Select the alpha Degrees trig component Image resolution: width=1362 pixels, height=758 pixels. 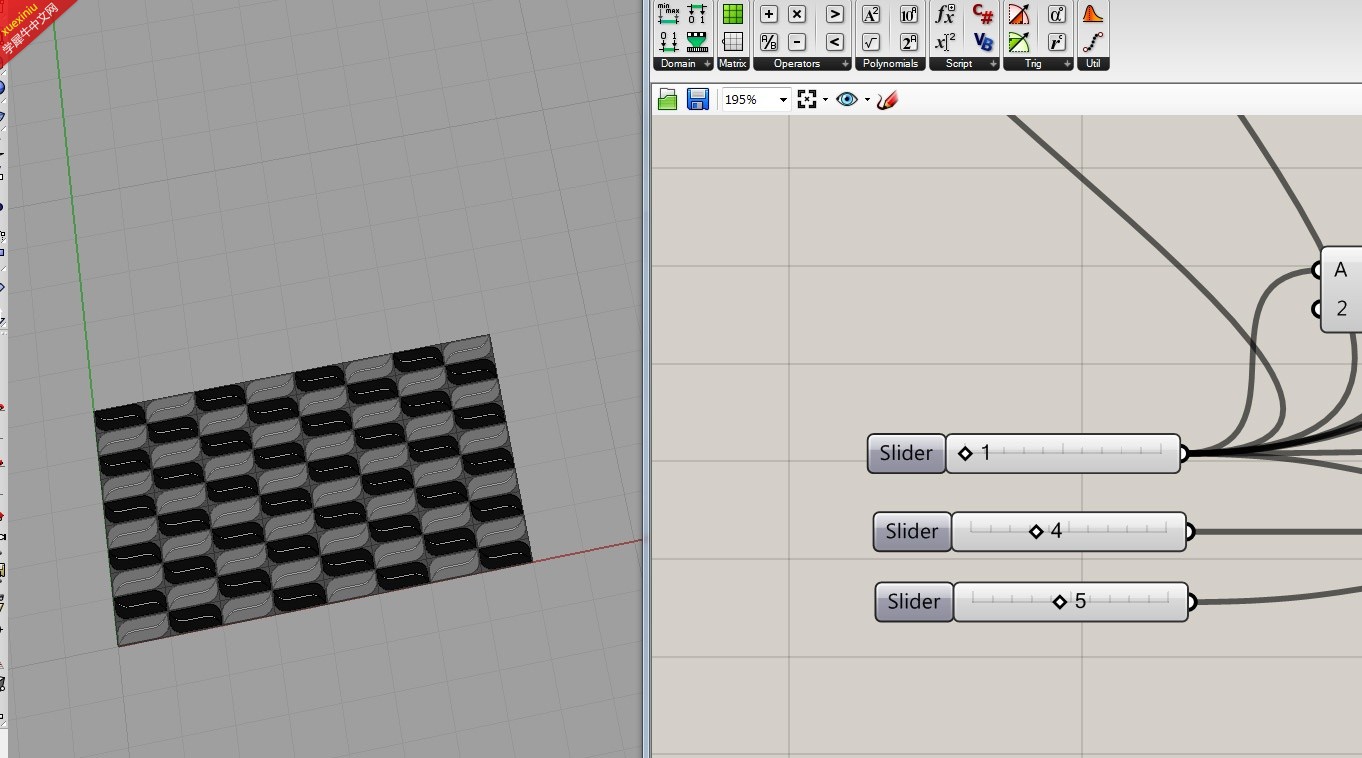1057,14
